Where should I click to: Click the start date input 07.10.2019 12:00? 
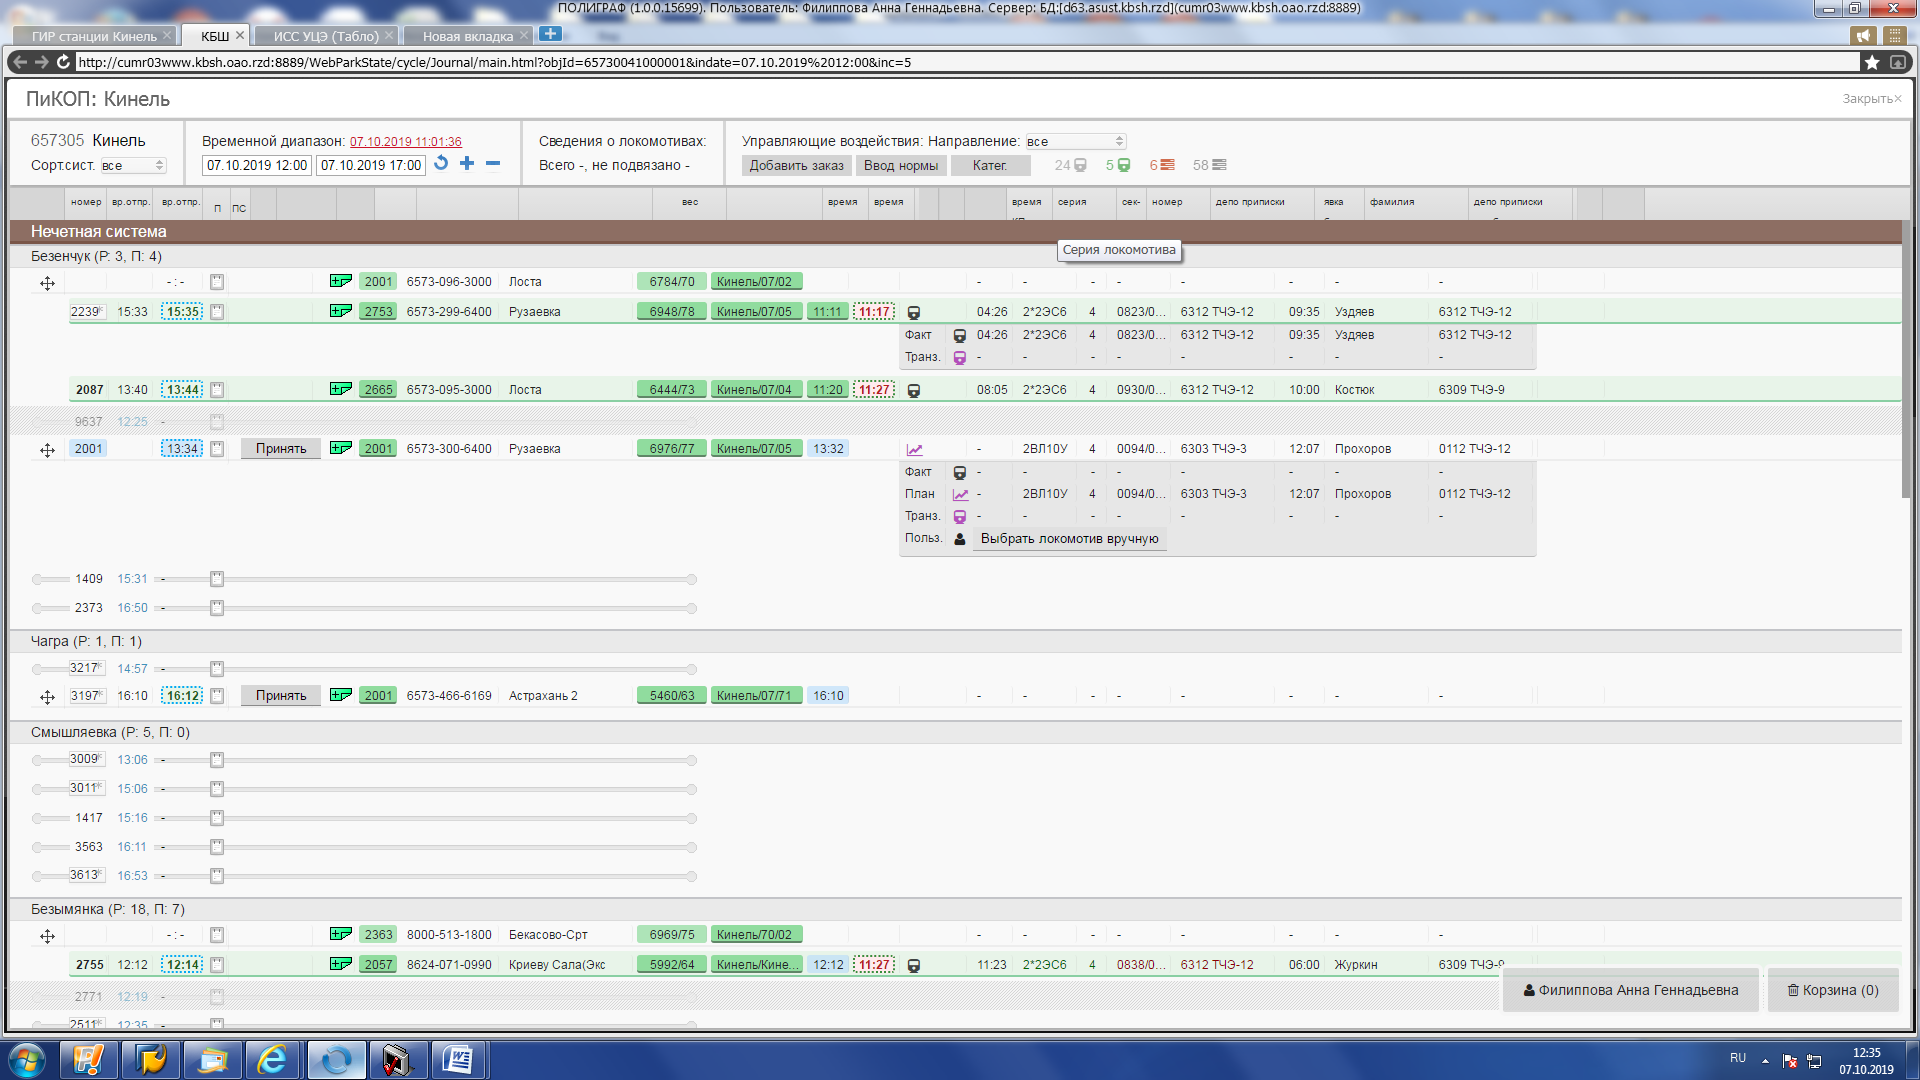[x=257, y=165]
